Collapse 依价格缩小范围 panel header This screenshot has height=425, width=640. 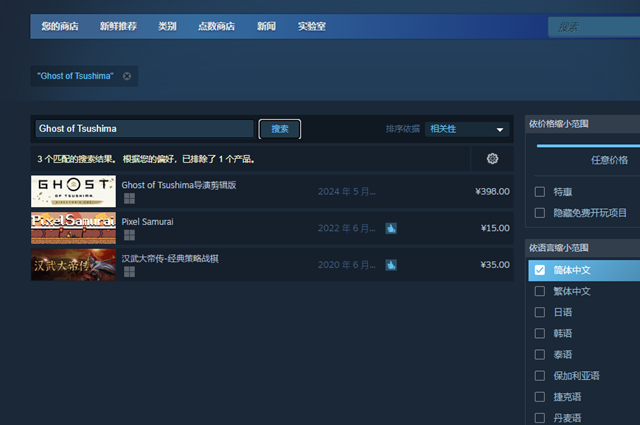coord(582,124)
